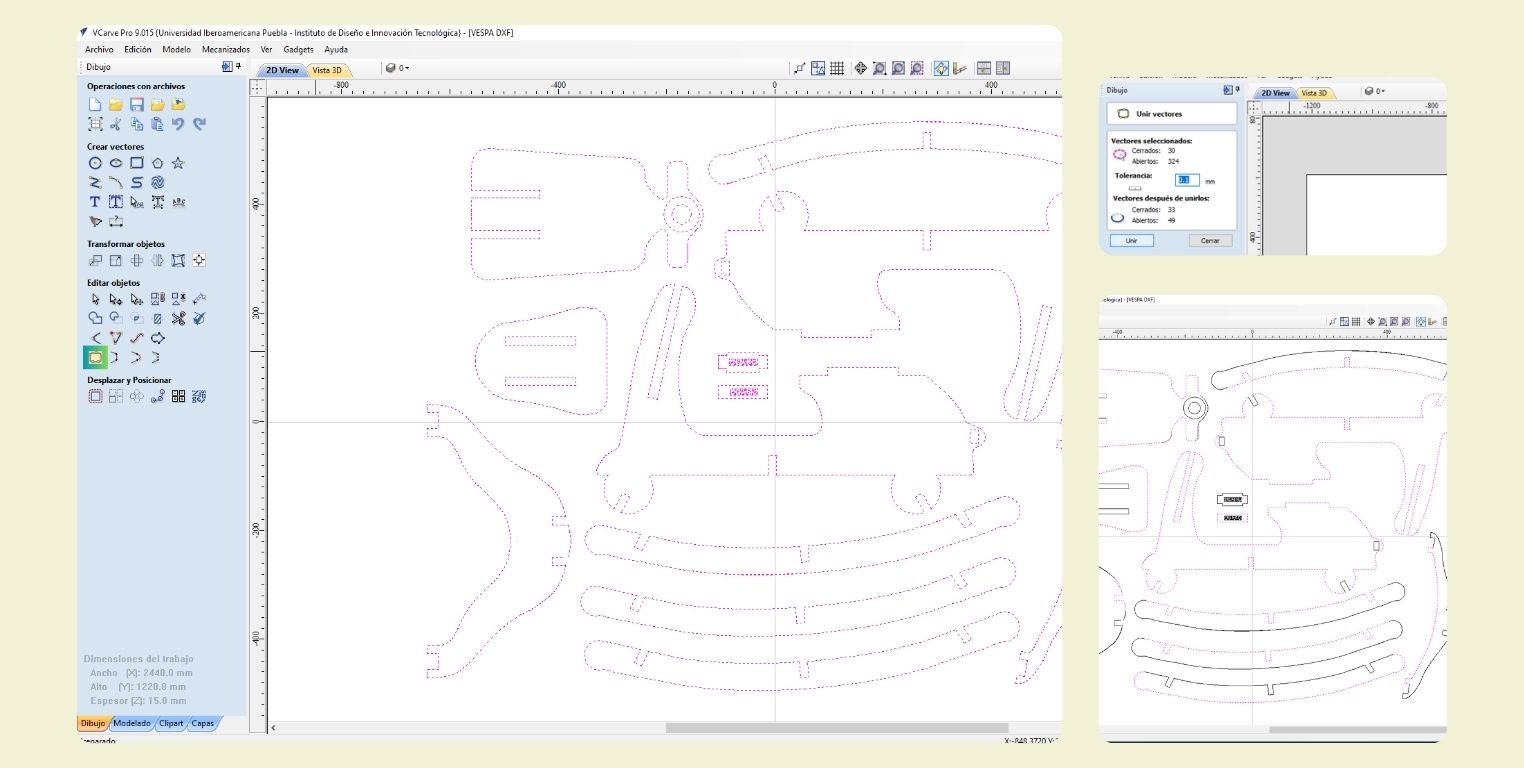Open the Mecanizados menu
The image size is (1524, 768).
(226, 49)
